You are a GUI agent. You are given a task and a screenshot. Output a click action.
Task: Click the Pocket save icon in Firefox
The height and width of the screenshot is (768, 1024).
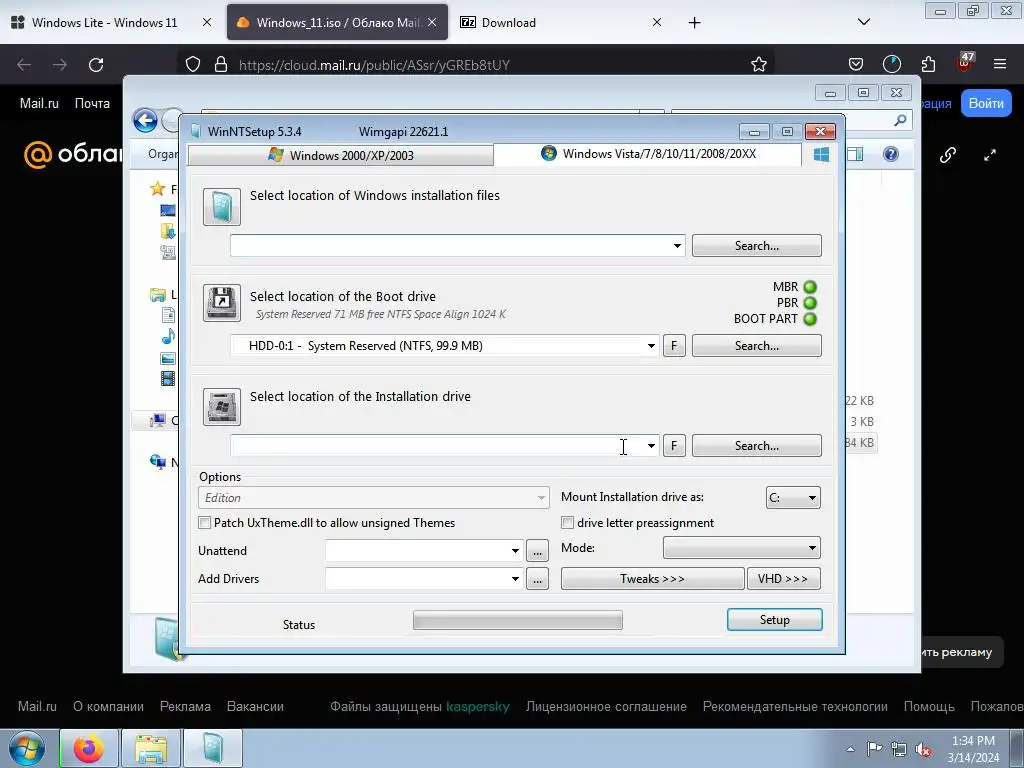click(856, 64)
